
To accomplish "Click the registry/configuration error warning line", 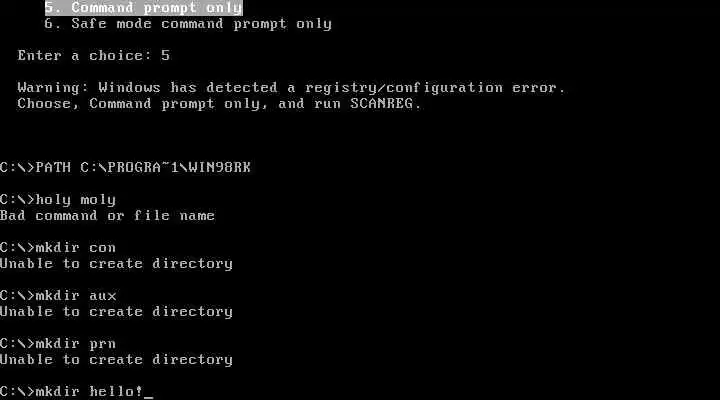I will click(x=291, y=88).
